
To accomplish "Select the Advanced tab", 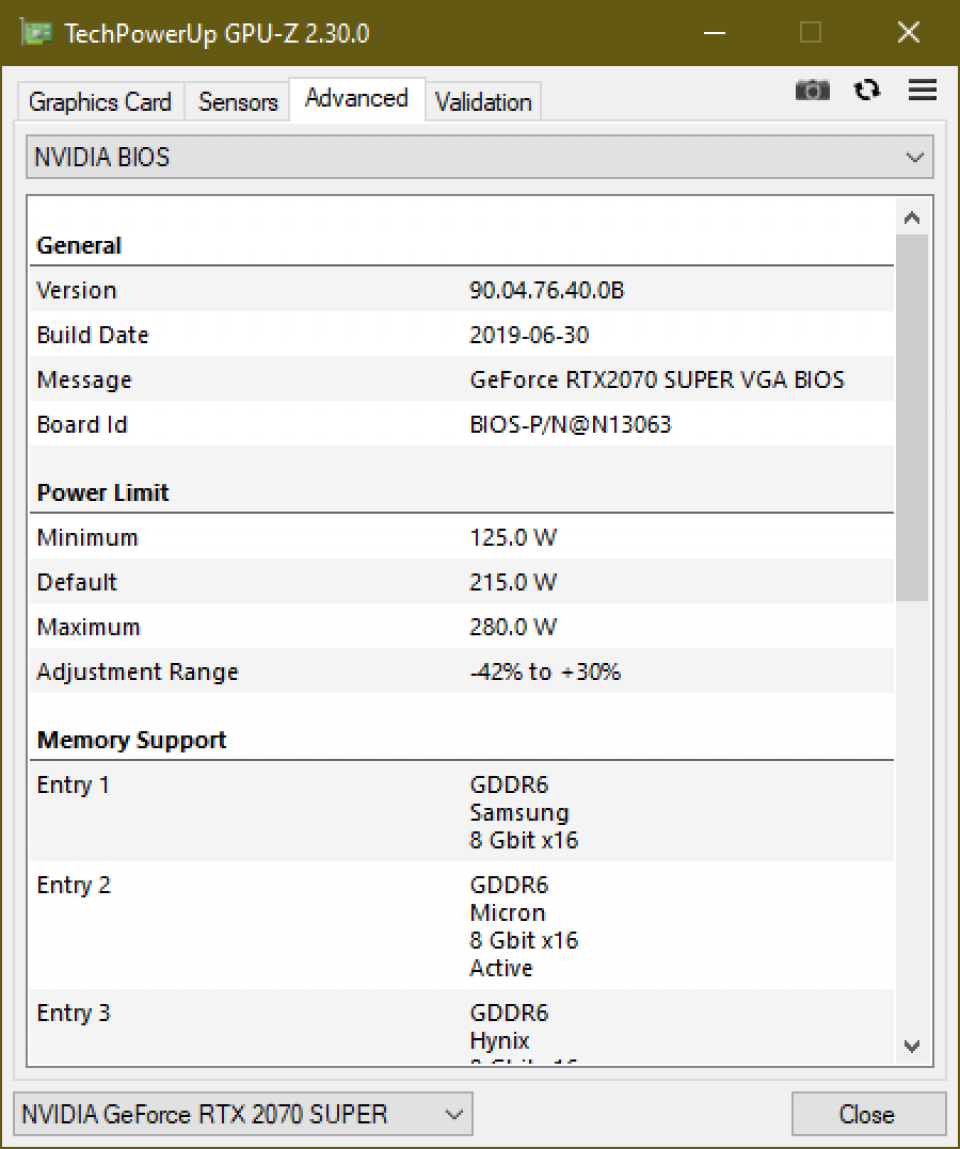I will click(356, 98).
